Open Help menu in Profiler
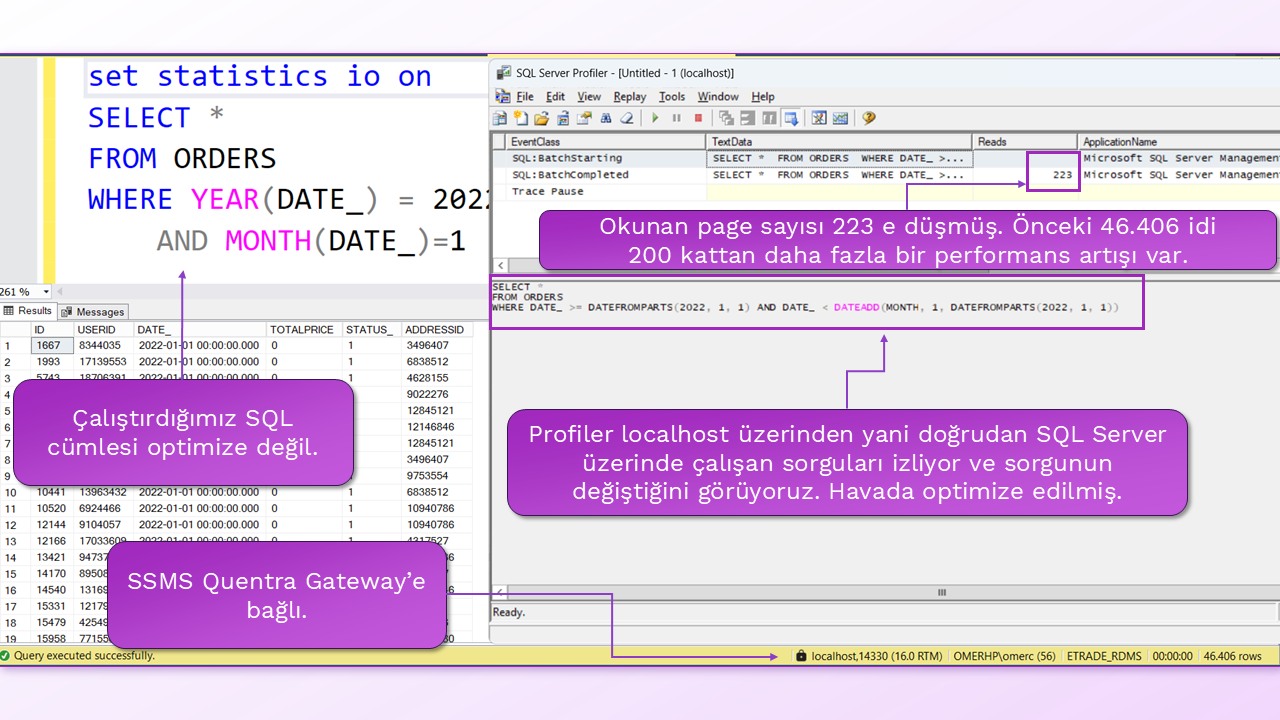 click(763, 97)
